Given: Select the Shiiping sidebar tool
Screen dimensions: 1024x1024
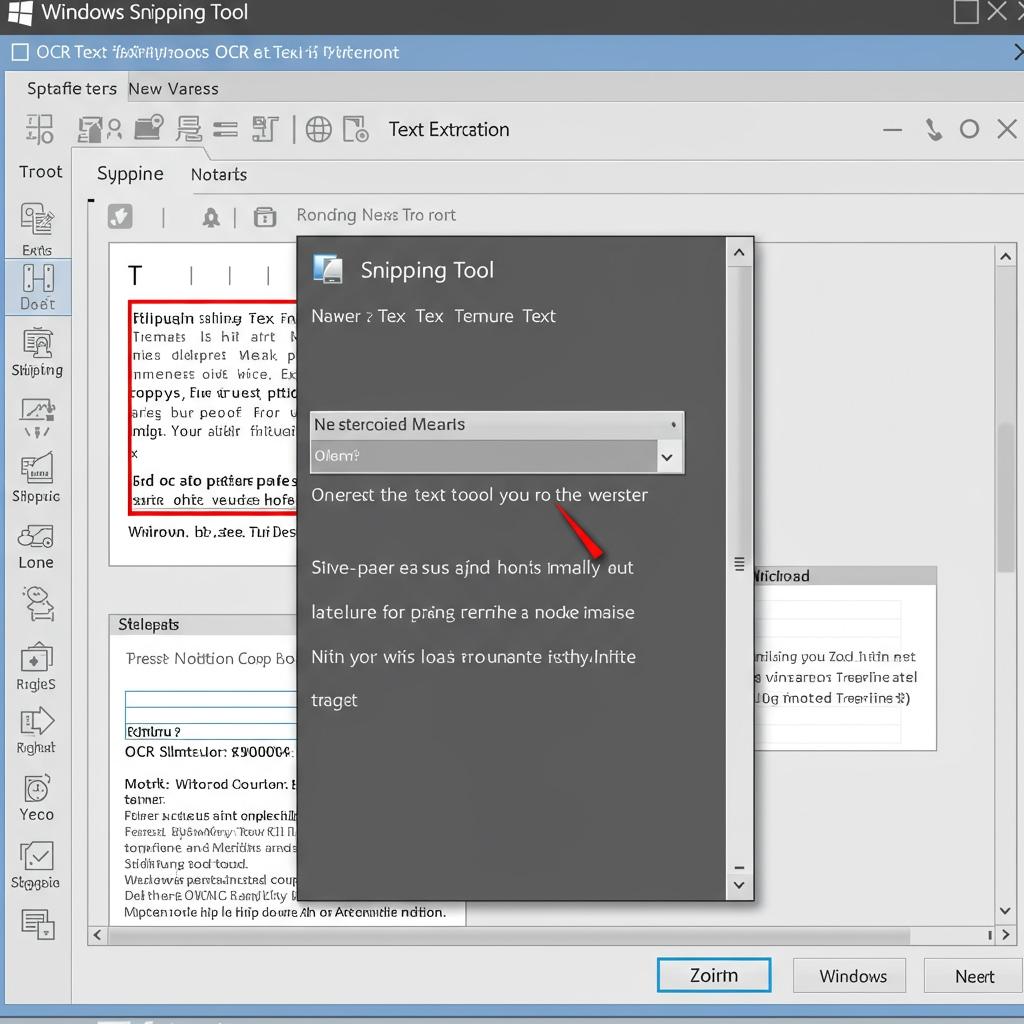Looking at the screenshot, I should pos(37,353).
